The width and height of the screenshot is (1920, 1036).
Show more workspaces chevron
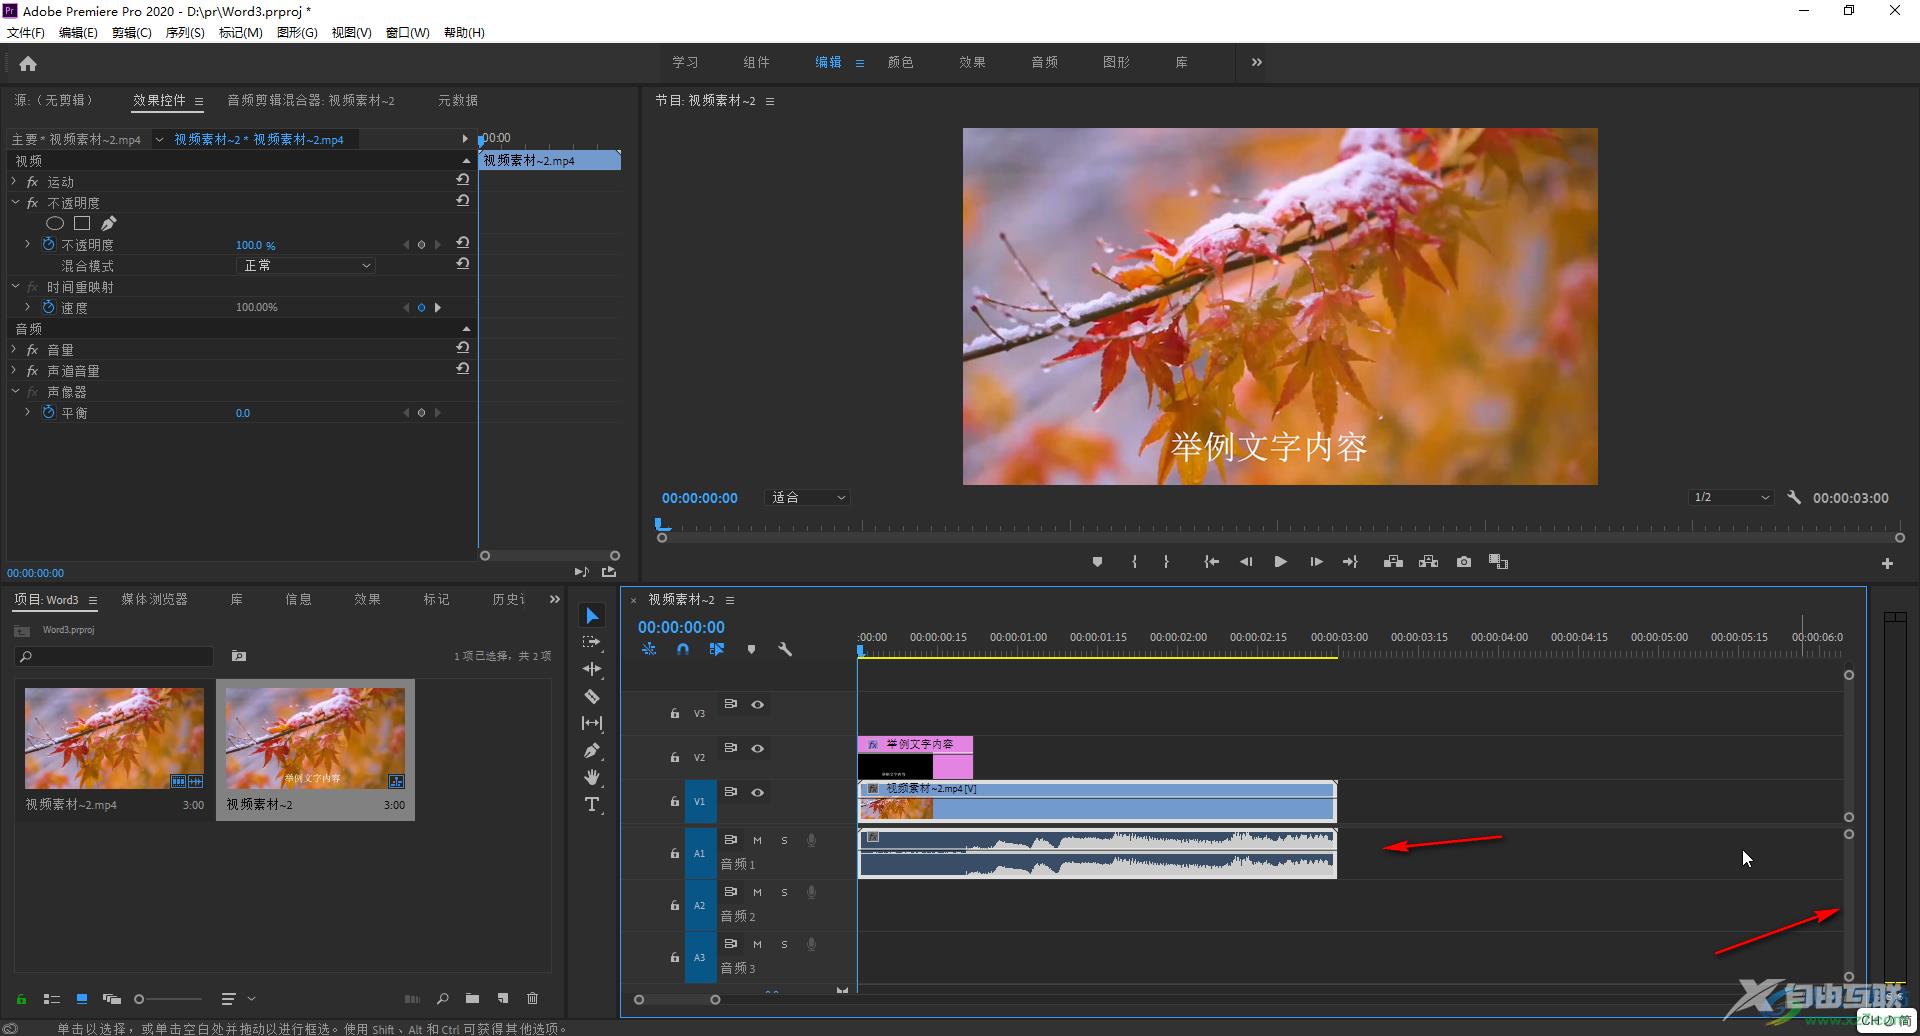(1257, 62)
